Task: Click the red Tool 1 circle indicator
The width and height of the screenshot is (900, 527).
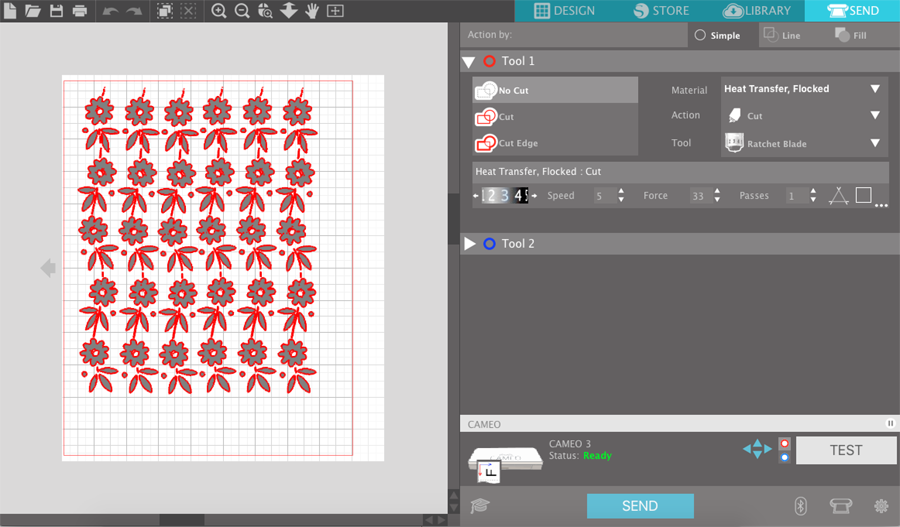Action: [489, 61]
